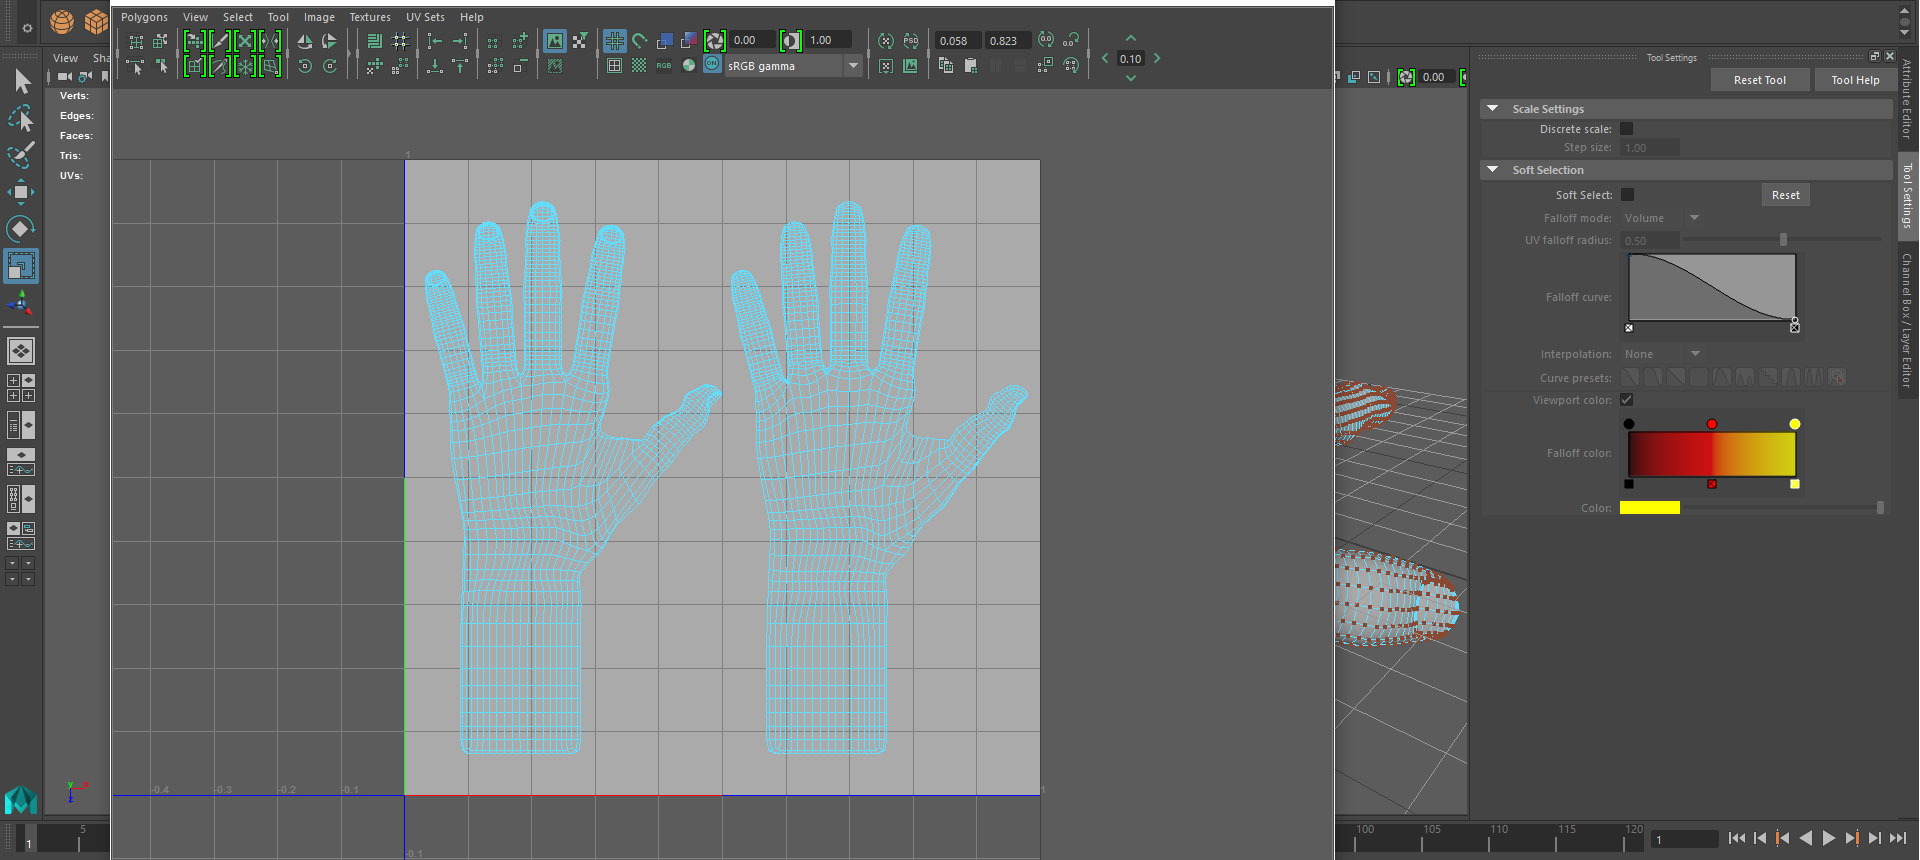Screen dimensions: 1920x860
Task: Choose the Move tool in toolbox
Action: (x=21, y=192)
